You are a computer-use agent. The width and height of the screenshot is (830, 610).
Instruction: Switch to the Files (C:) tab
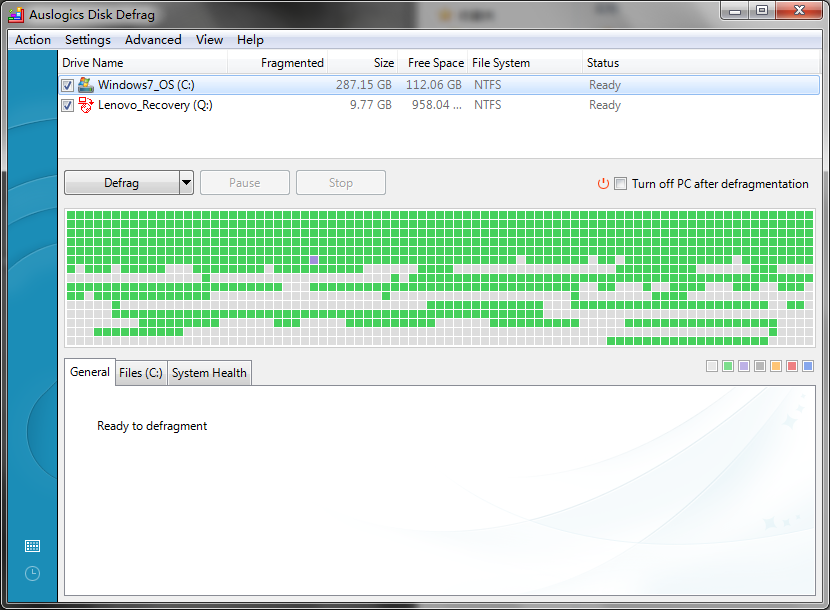tap(141, 373)
